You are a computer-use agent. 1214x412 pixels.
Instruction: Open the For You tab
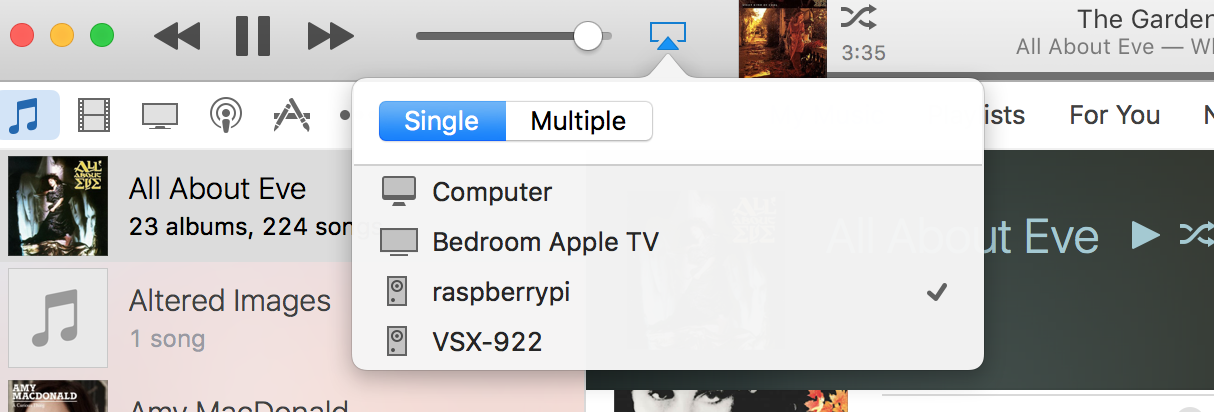pos(1114,115)
